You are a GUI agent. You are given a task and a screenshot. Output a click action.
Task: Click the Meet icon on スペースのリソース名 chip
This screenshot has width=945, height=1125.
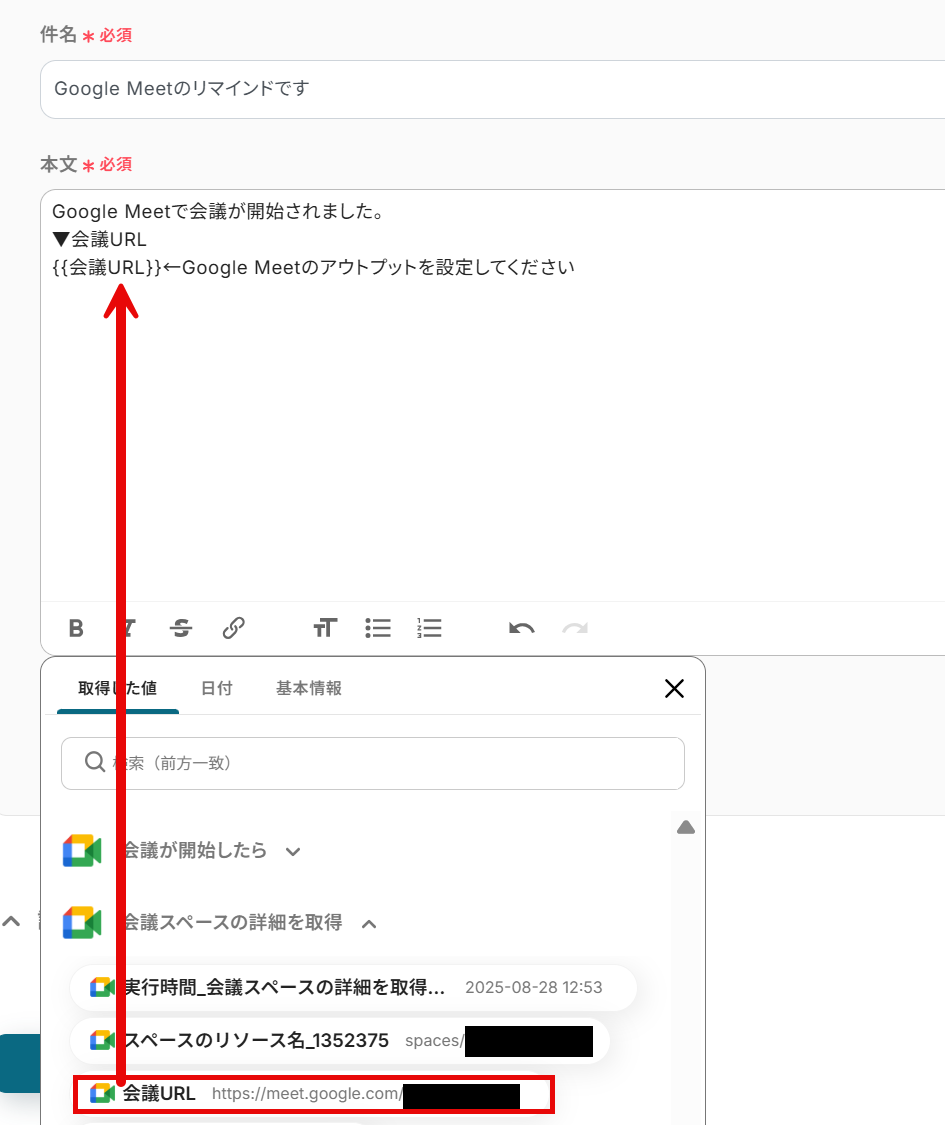coord(103,1040)
